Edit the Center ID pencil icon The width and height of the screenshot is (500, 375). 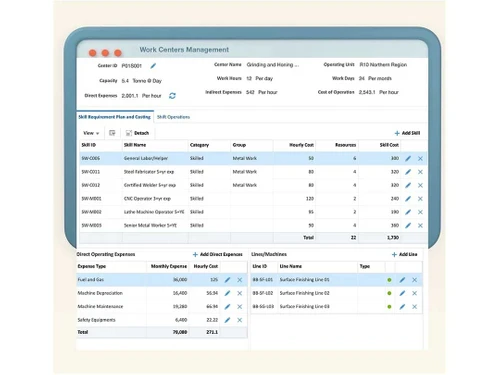[153, 66]
